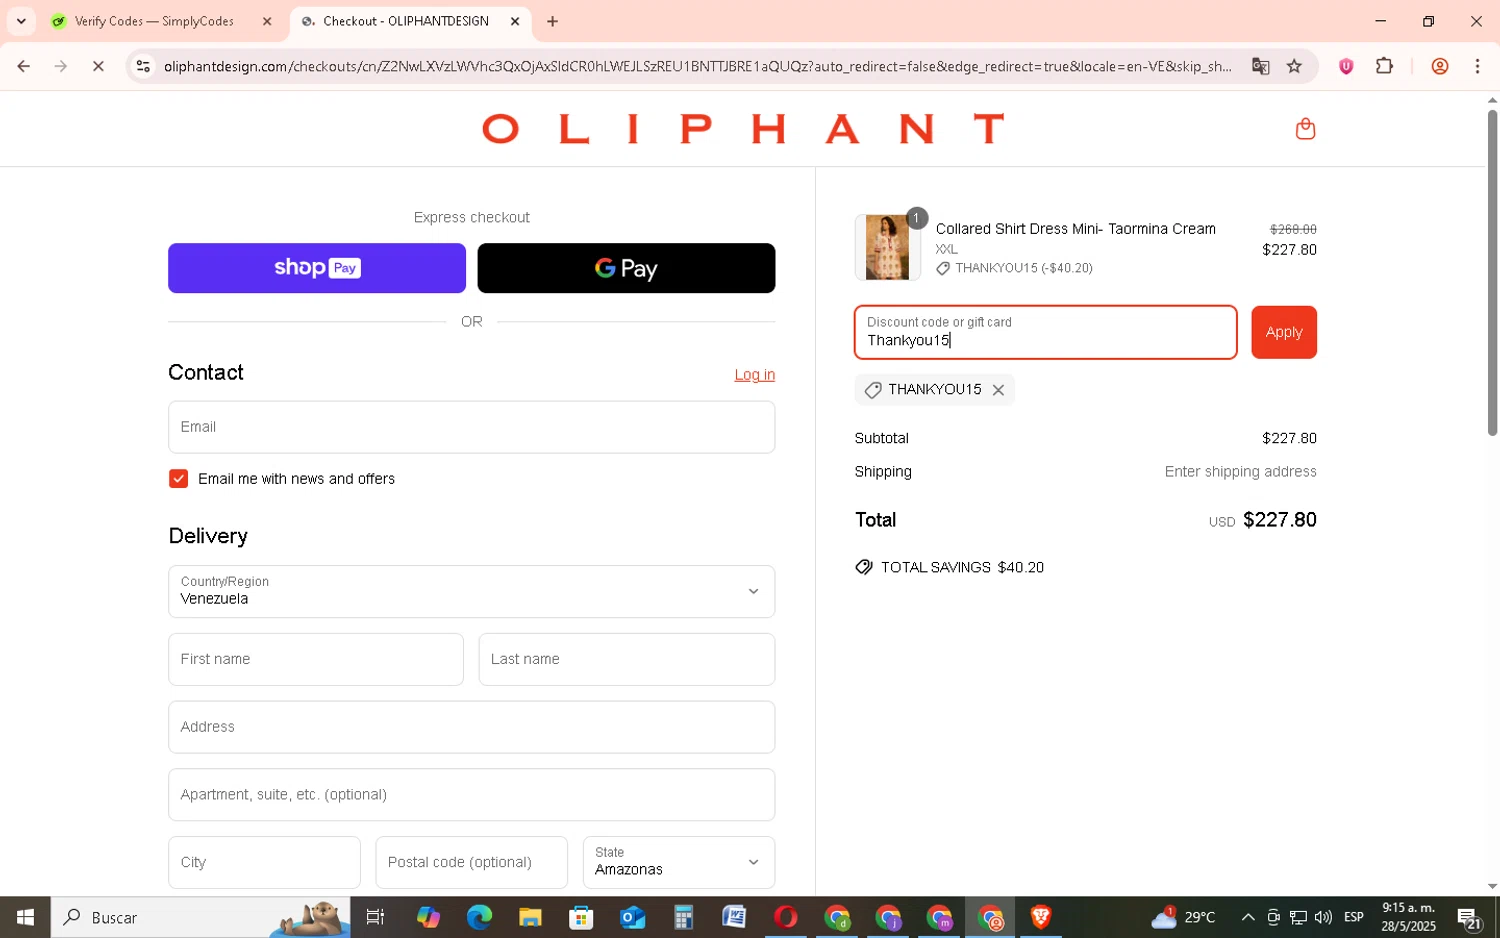This screenshot has width=1500, height=938.
Task: Open the tab search dropdown arrow
Action: click(21, 21)
